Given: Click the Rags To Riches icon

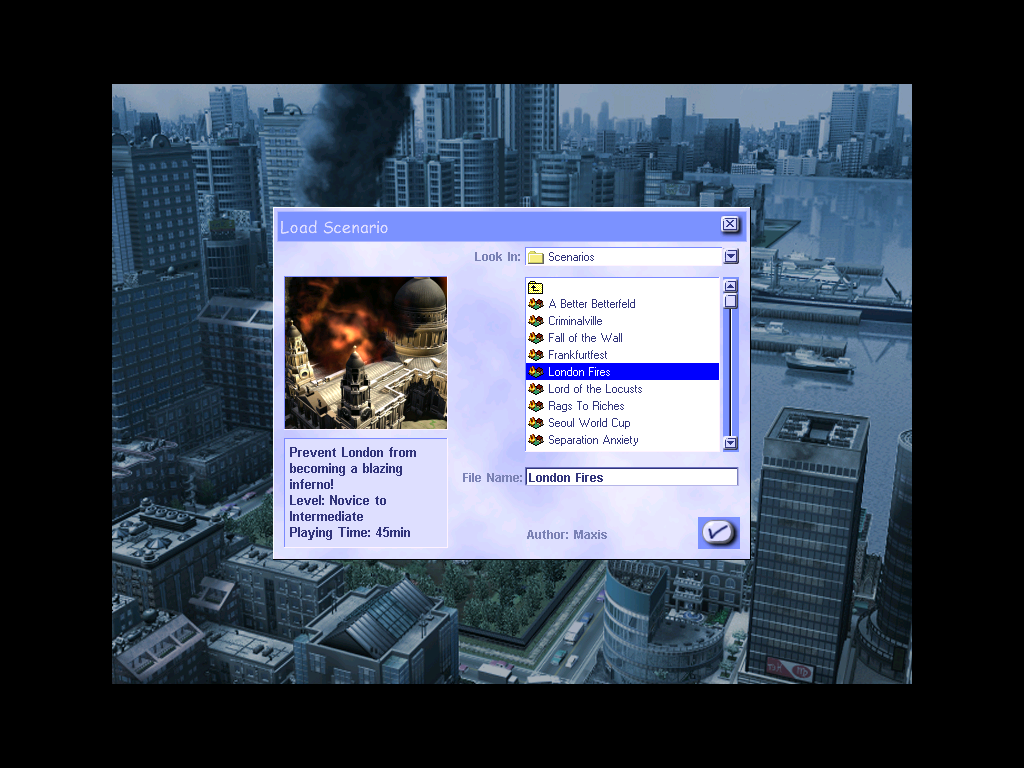Looking at the screenshot, I should pyautogui.click(x=536, y=406).
